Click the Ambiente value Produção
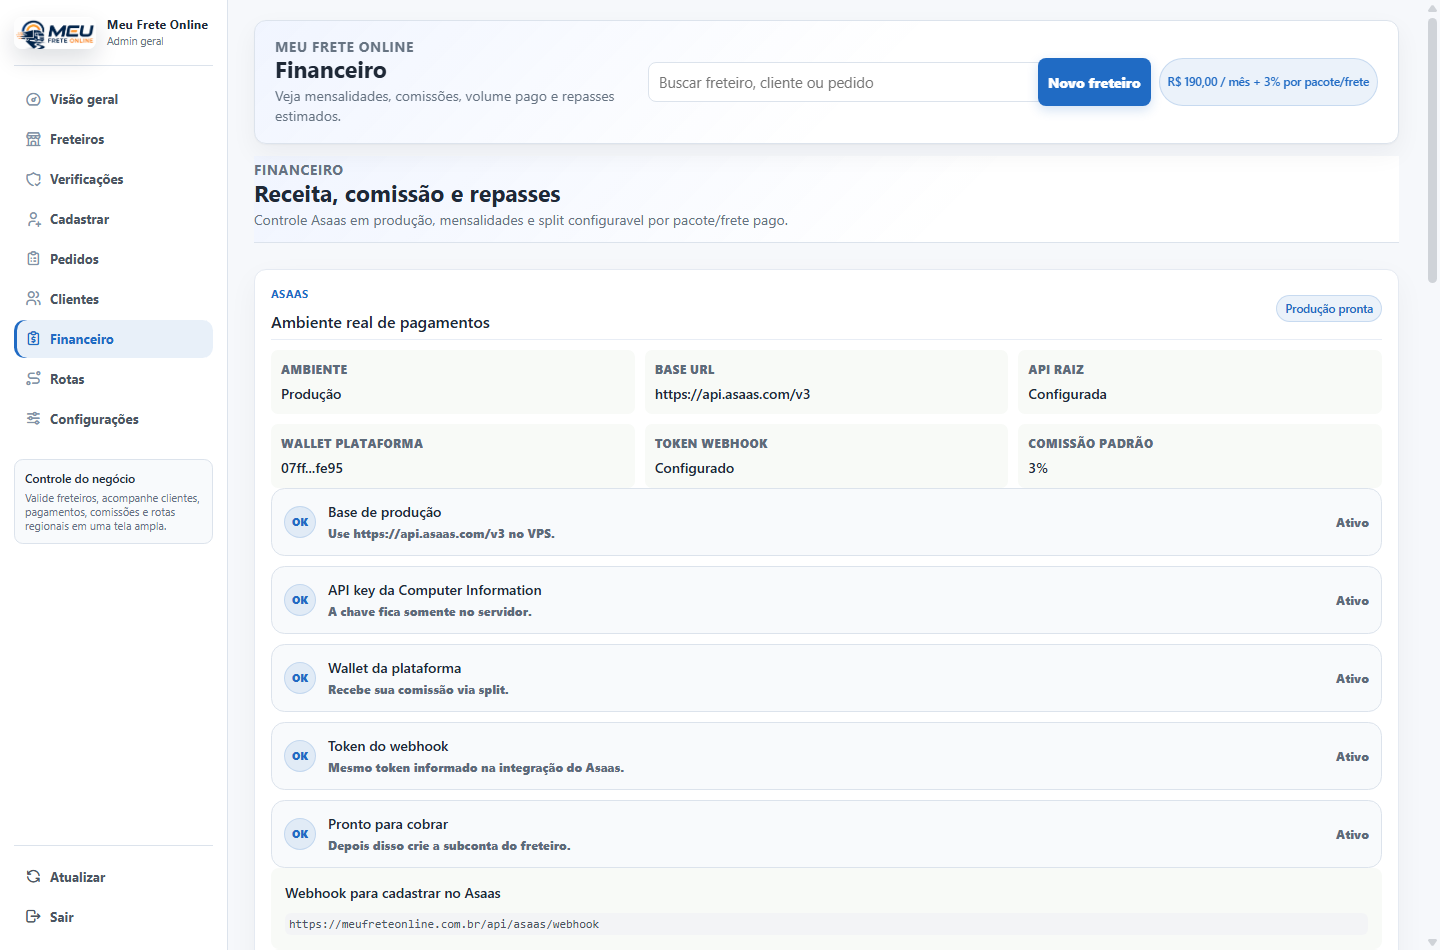This screenshot has width=1440, height=950. [311, 394]
